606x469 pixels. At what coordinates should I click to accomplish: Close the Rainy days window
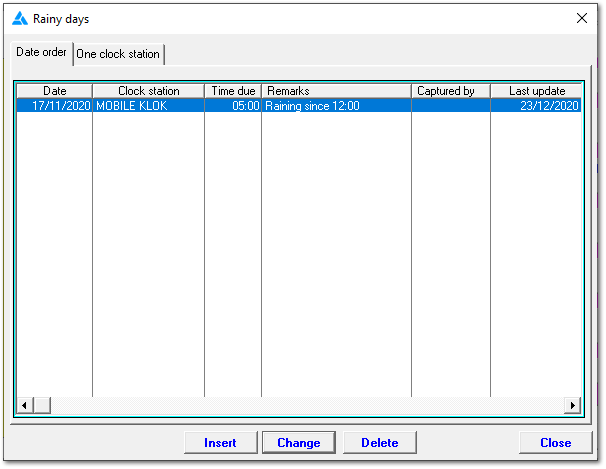(582, 18)
